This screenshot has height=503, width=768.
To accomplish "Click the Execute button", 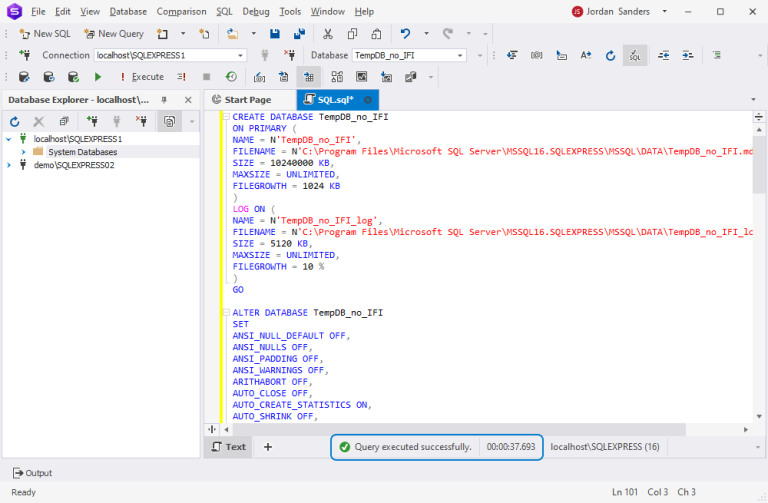I will (x=142, y=77).
